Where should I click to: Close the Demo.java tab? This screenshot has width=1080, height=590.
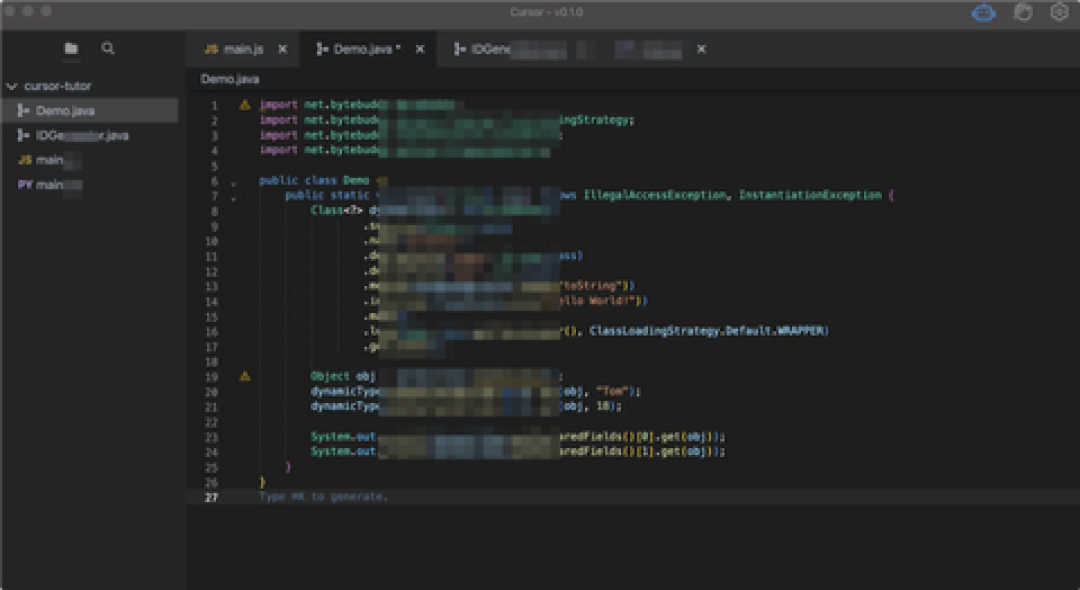(x=419, y=50)
